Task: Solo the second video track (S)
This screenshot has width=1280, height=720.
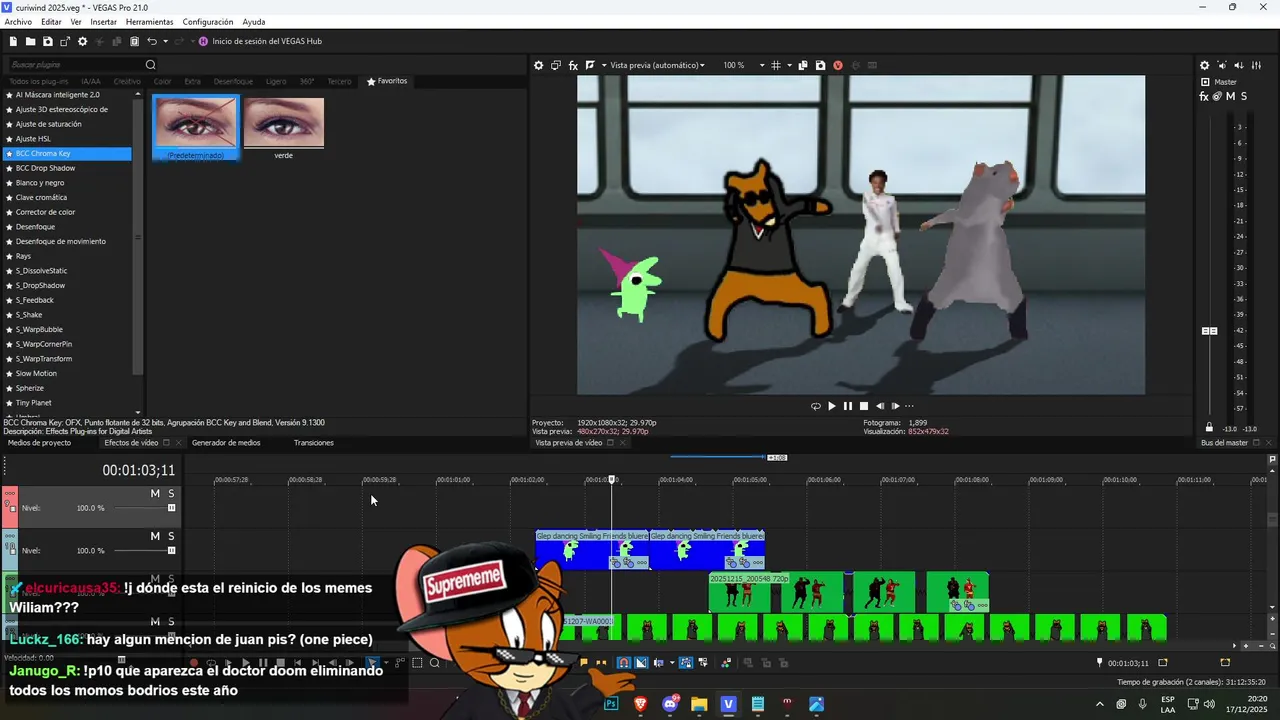Action: 171,537
